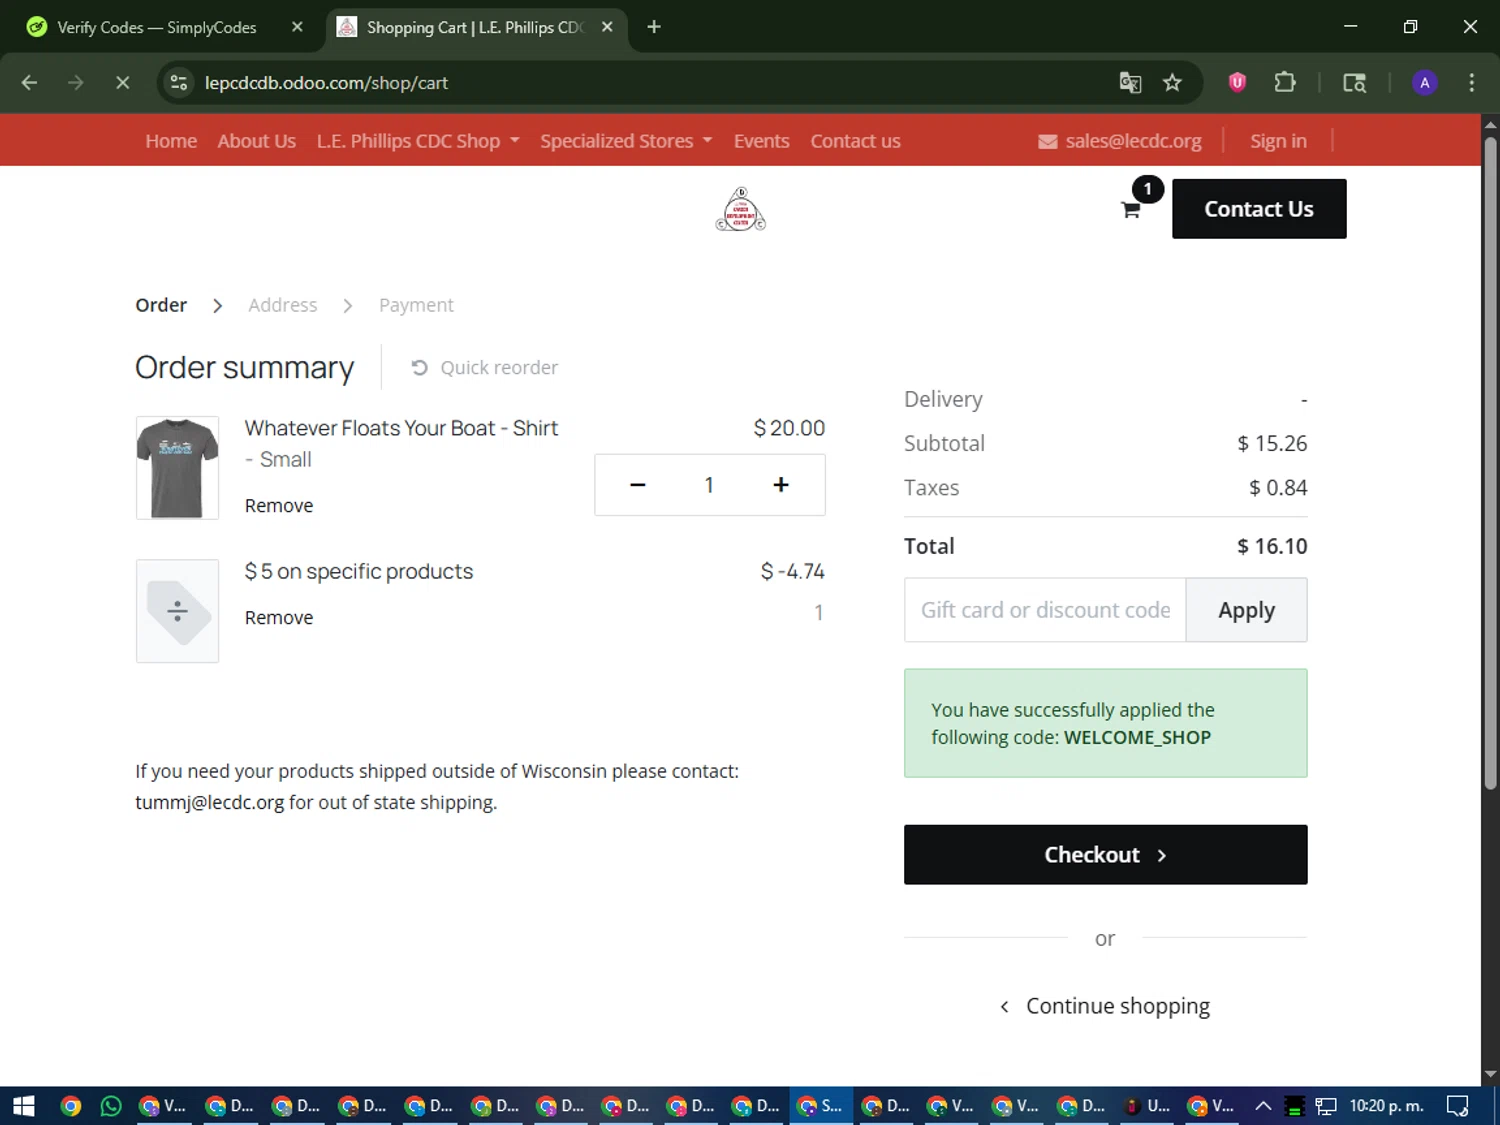This screenshot has width=1500, height=1125.
Task: Select the Shopping Cart browser tab
Action: click(475, 27)
